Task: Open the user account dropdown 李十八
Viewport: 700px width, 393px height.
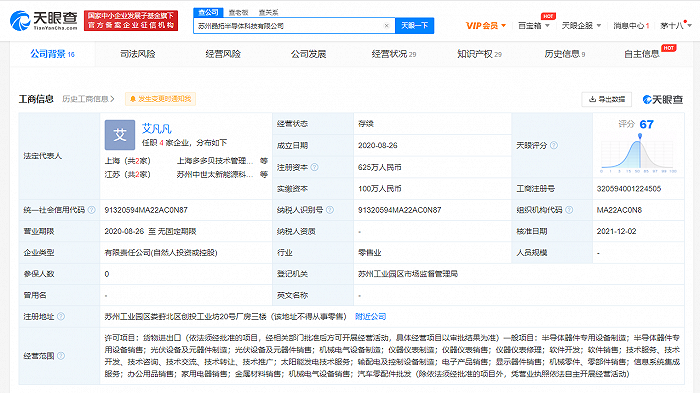Action: [675, 26]
